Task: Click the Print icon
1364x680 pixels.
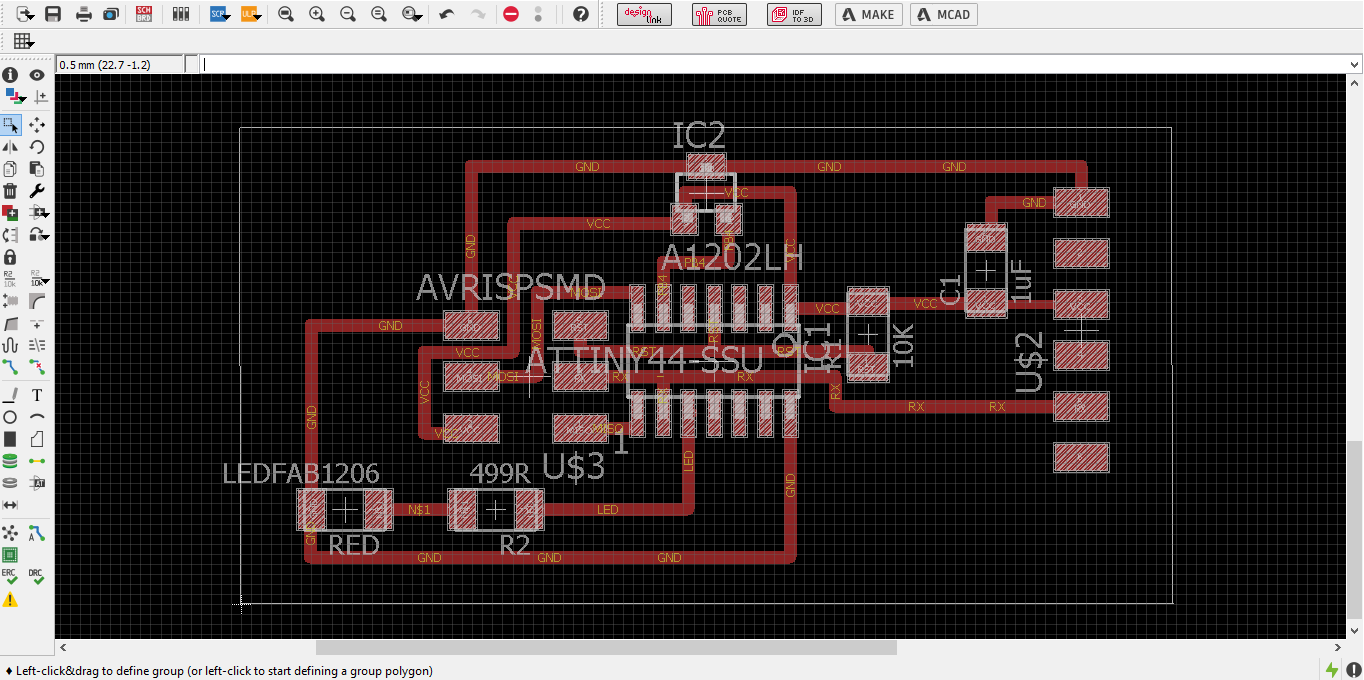Action: pos(84,14)
